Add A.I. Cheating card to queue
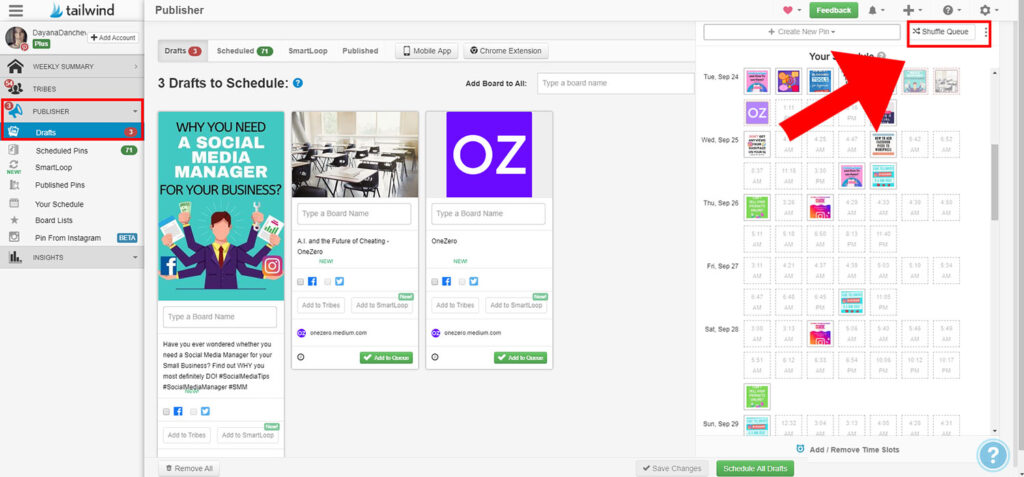 [386, 357]
